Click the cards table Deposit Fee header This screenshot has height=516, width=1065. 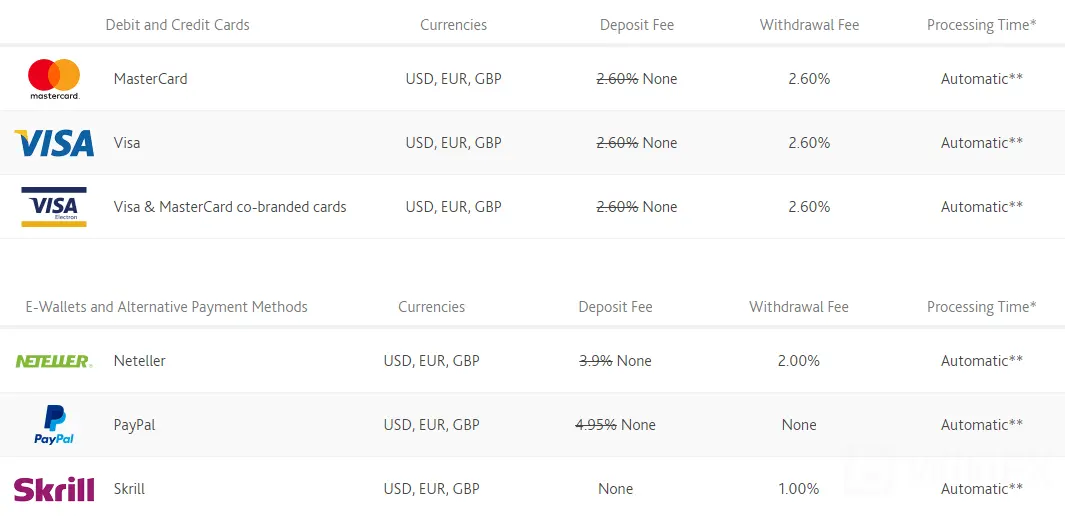637,25
